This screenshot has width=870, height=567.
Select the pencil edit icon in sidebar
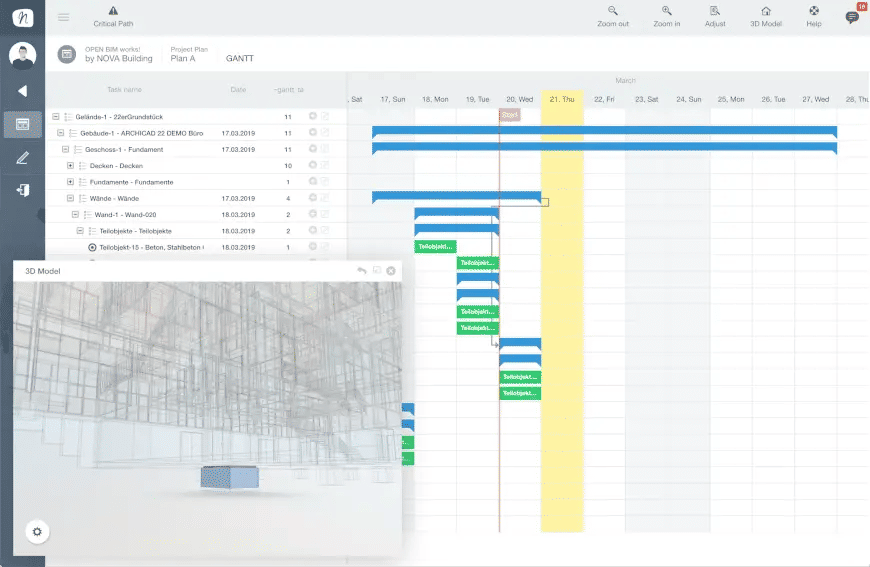point(22,158)
